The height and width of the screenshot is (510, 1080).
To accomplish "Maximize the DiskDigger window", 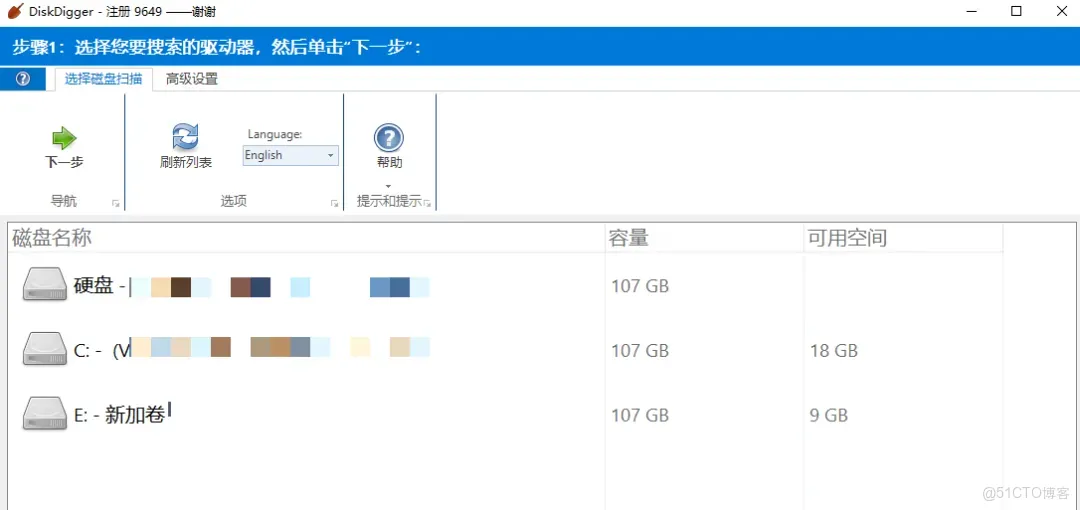I will [x=1016, y=11].
